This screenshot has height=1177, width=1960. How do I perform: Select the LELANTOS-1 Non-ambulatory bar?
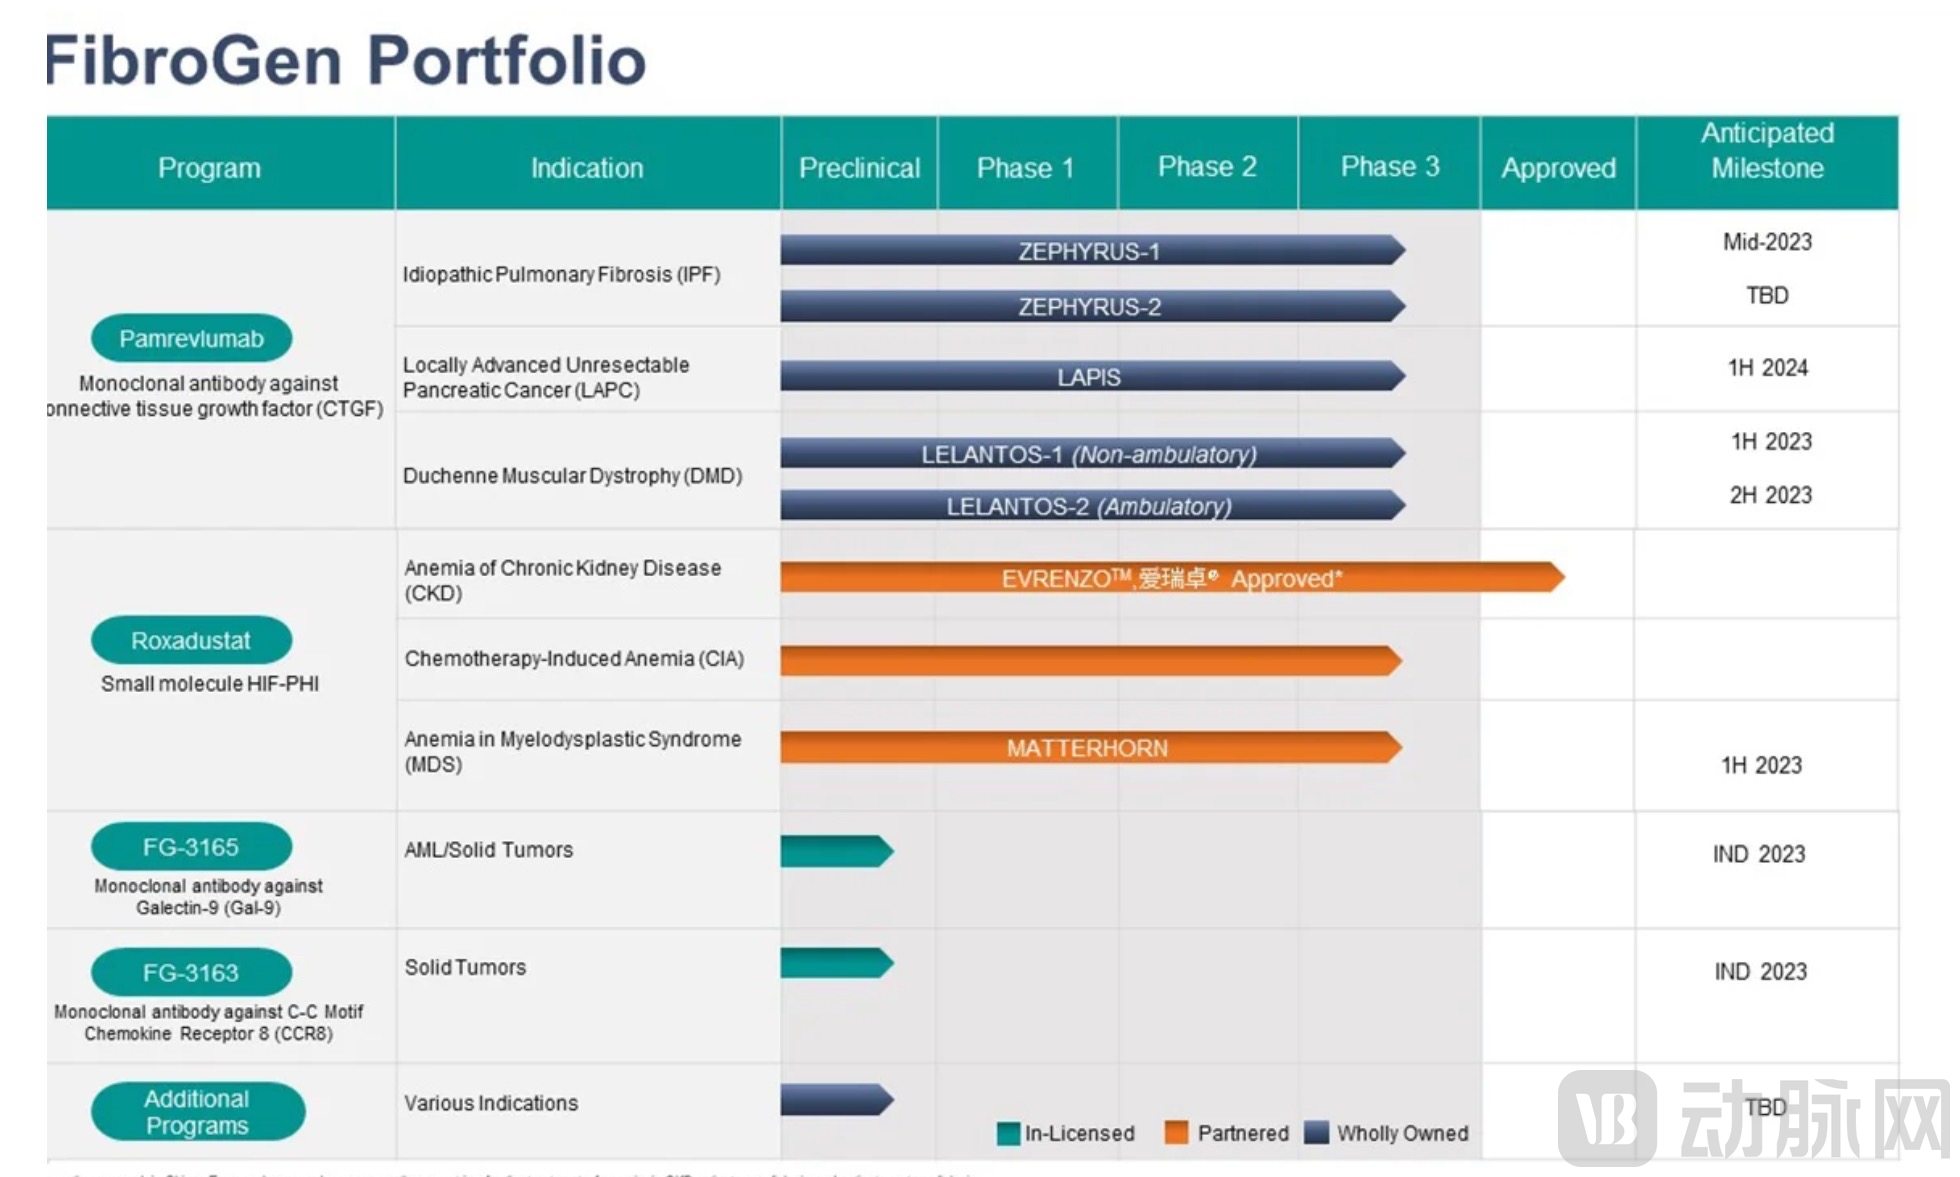(1090, 454)
